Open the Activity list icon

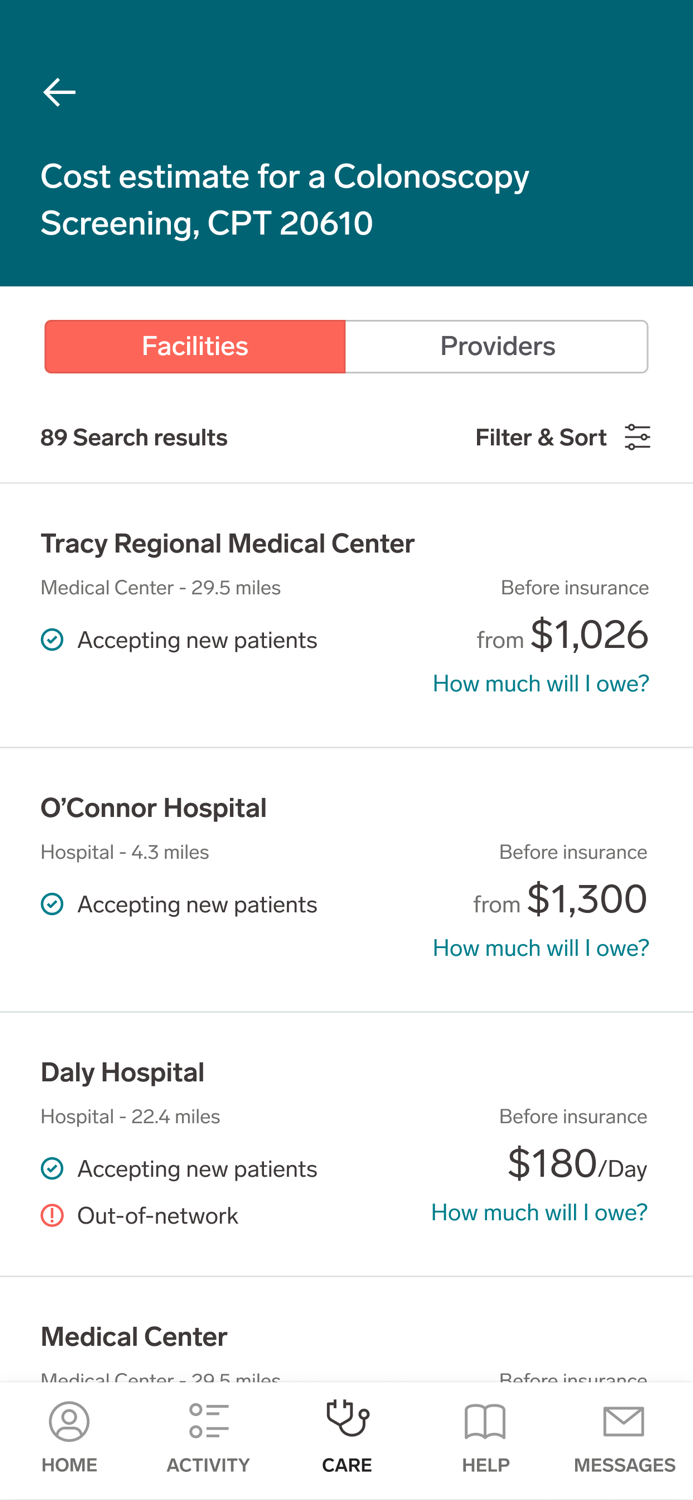207,1421
